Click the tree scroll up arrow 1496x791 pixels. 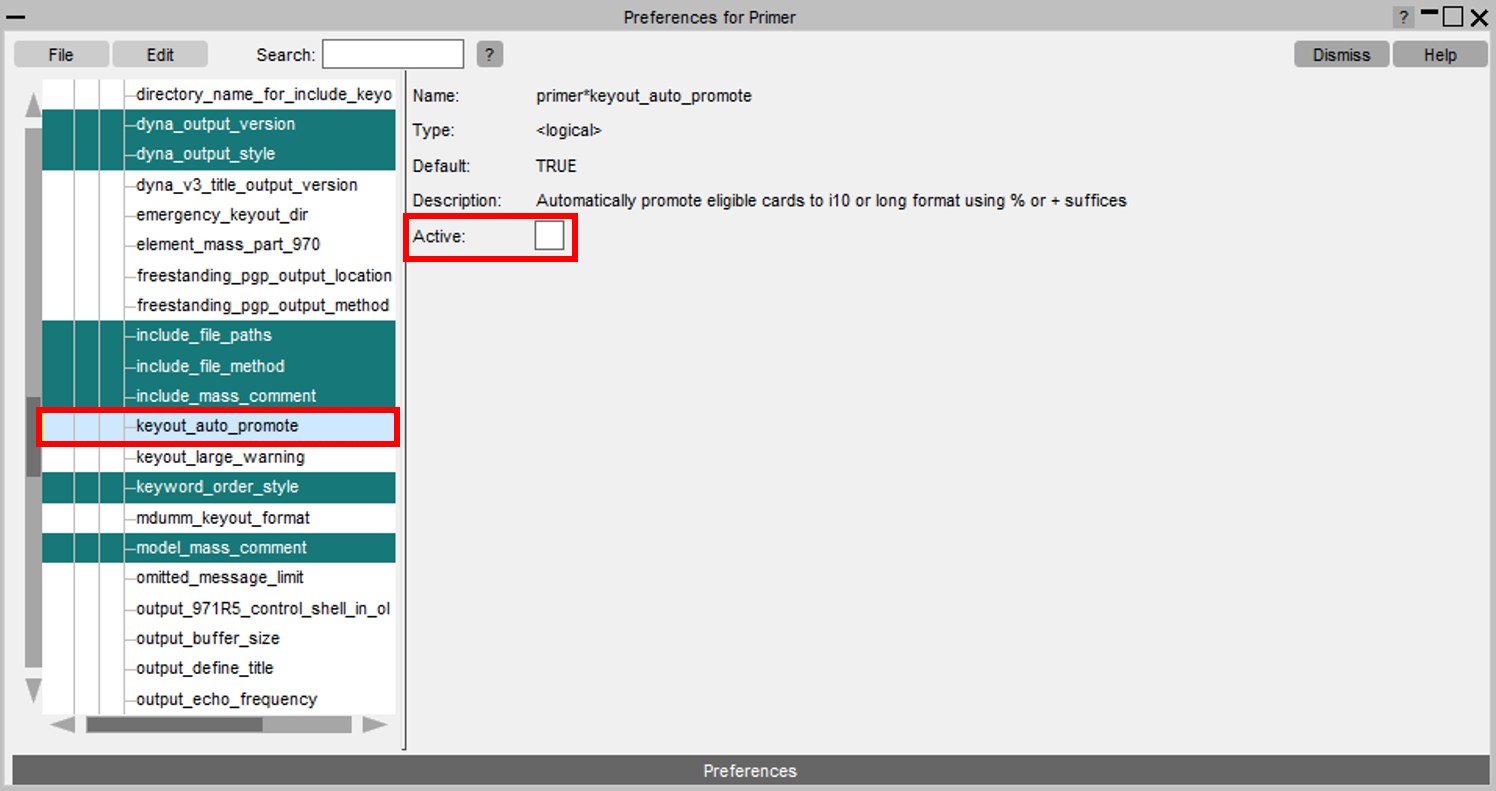(33, 104)
